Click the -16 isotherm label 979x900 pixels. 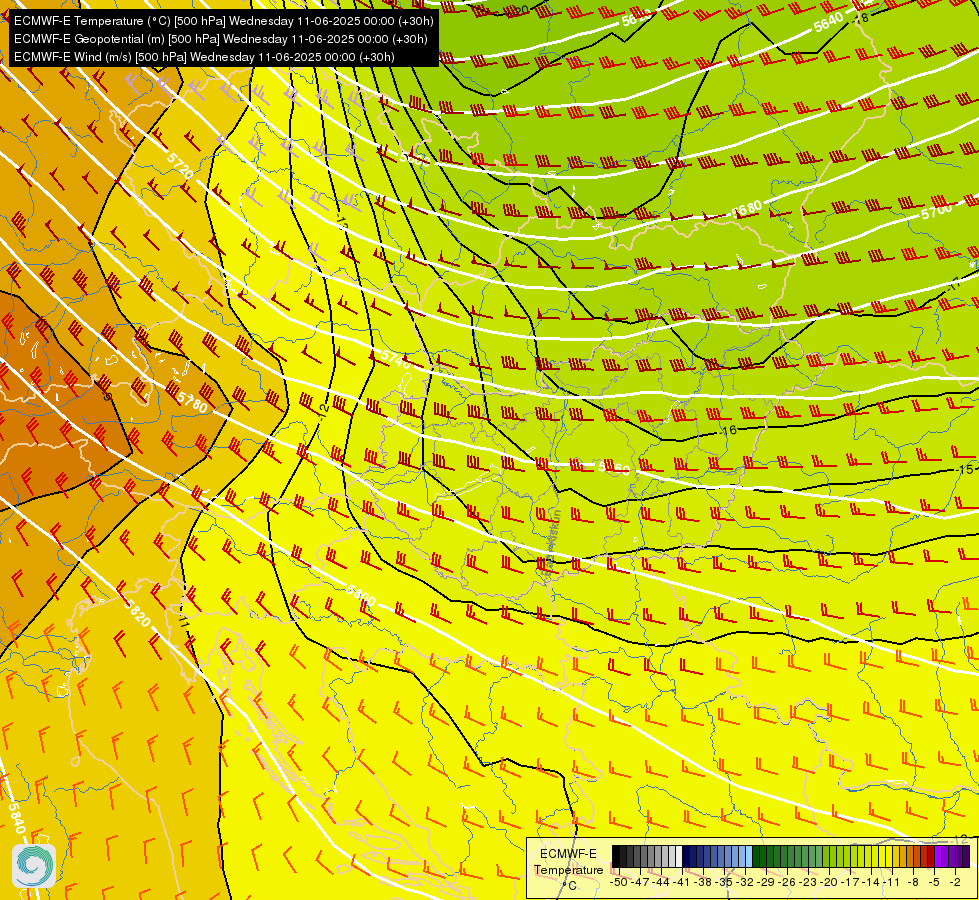point(729,430)
